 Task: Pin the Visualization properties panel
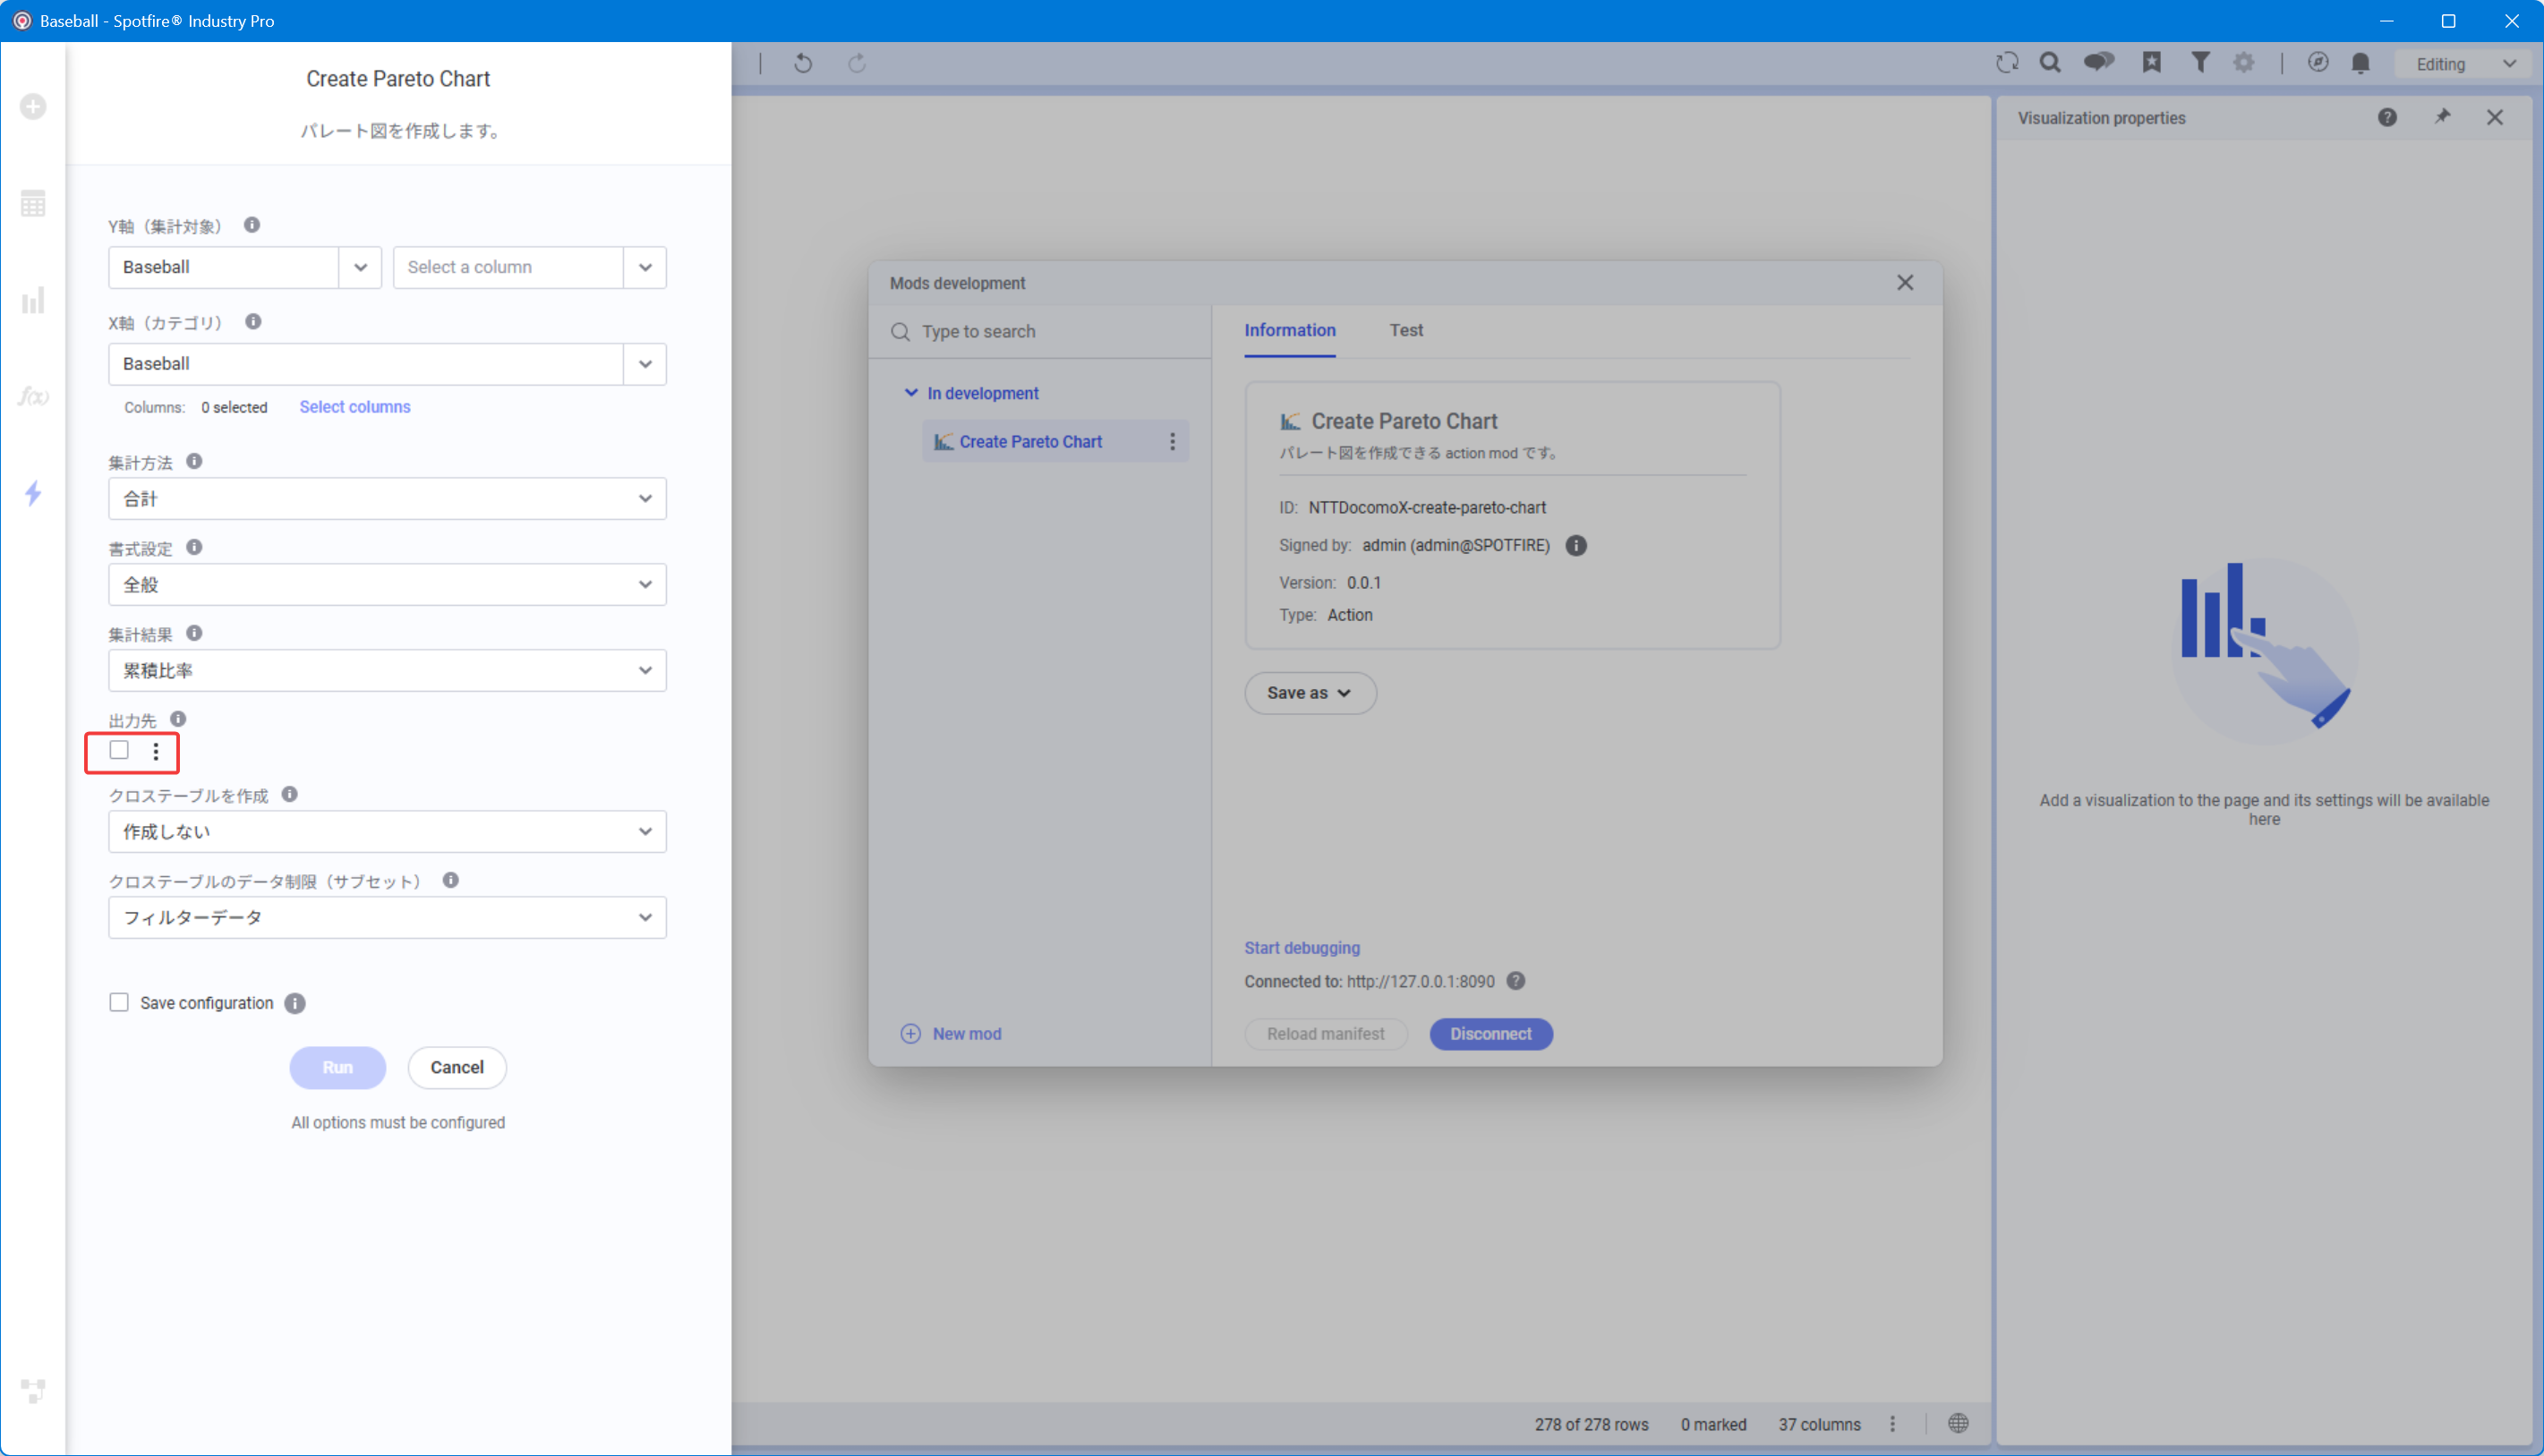coord(2442,117)
